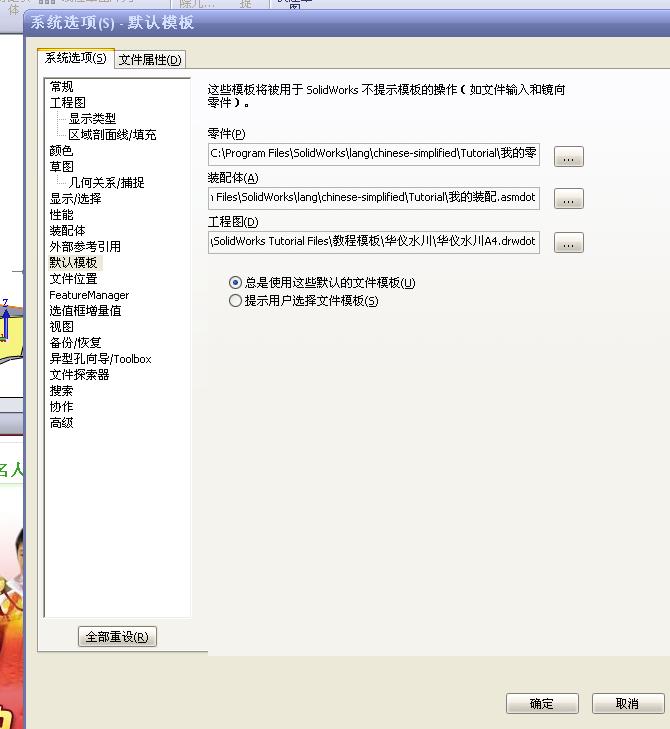This screenshot has height=729, width=670.
Task: Select 异型孔向导/Toolbox options
Action: (100, 359)
